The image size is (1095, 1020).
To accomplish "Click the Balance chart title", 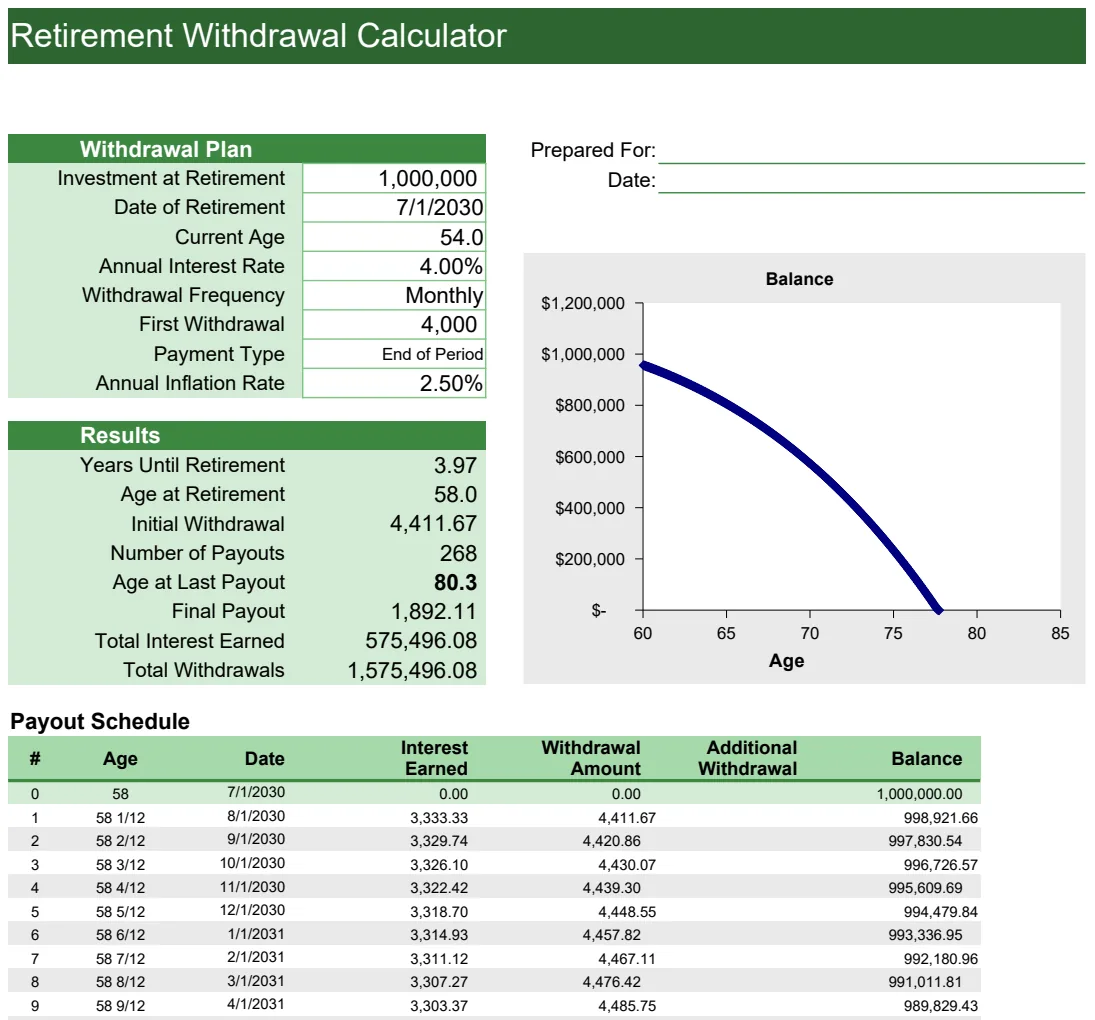I will [799, 279].
